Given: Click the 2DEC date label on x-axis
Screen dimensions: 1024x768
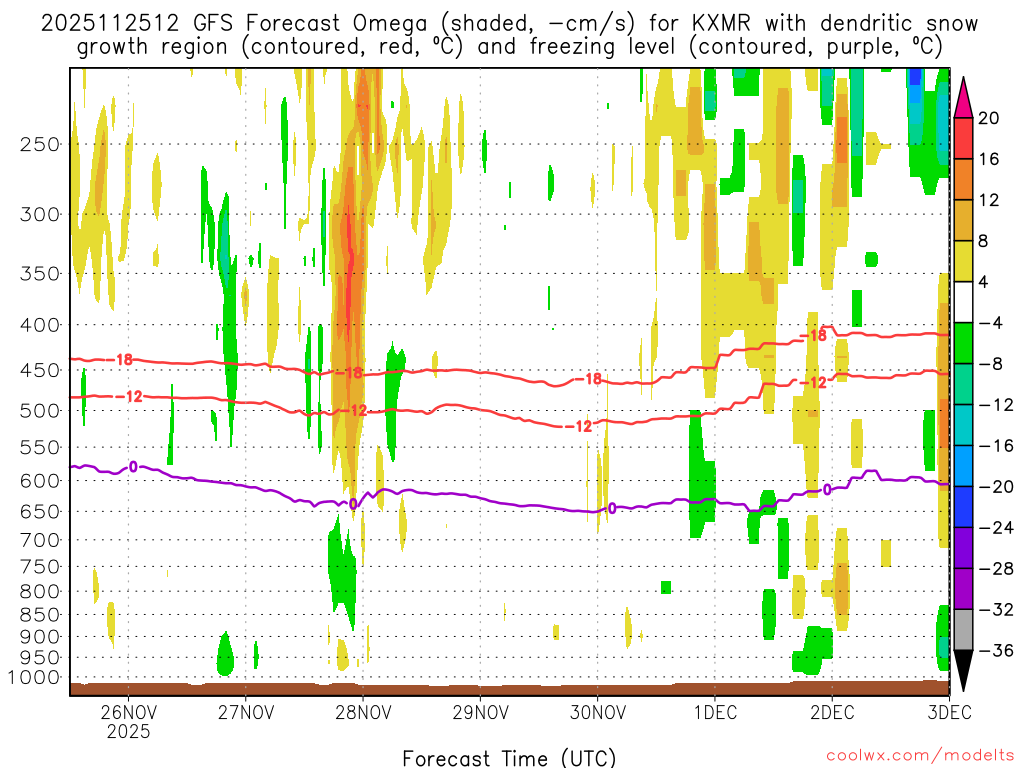Looking at the screenshot, I should tap(832, 712).
